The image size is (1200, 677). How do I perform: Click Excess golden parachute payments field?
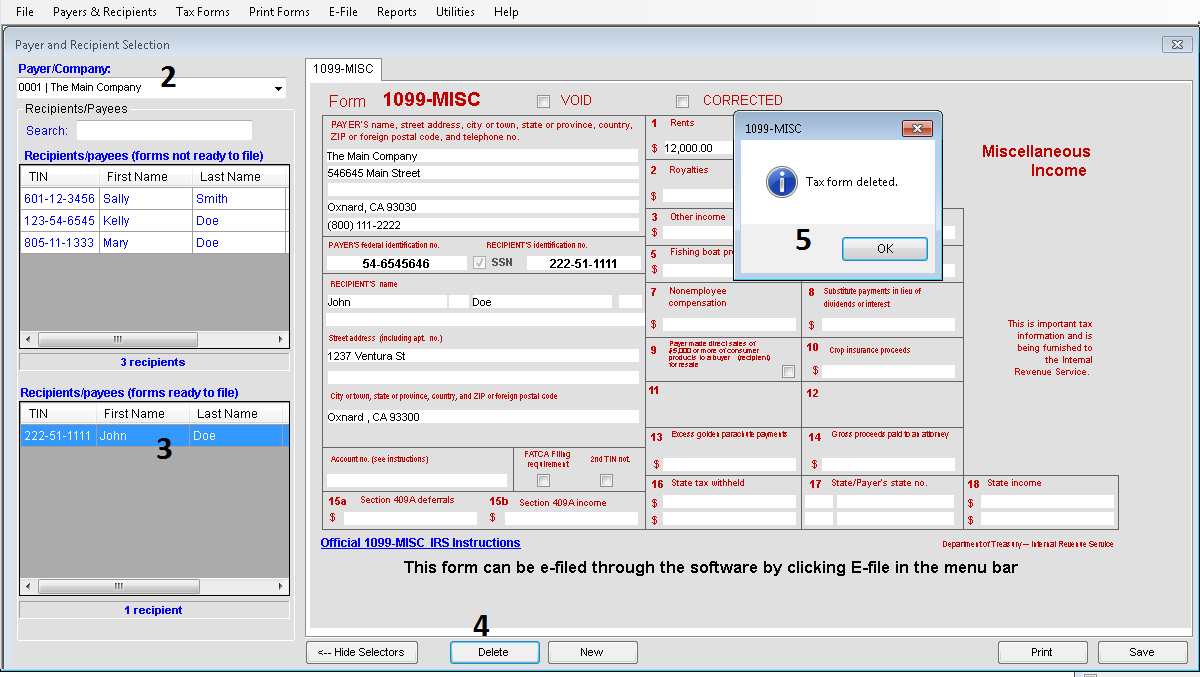(x=729, y=464)
